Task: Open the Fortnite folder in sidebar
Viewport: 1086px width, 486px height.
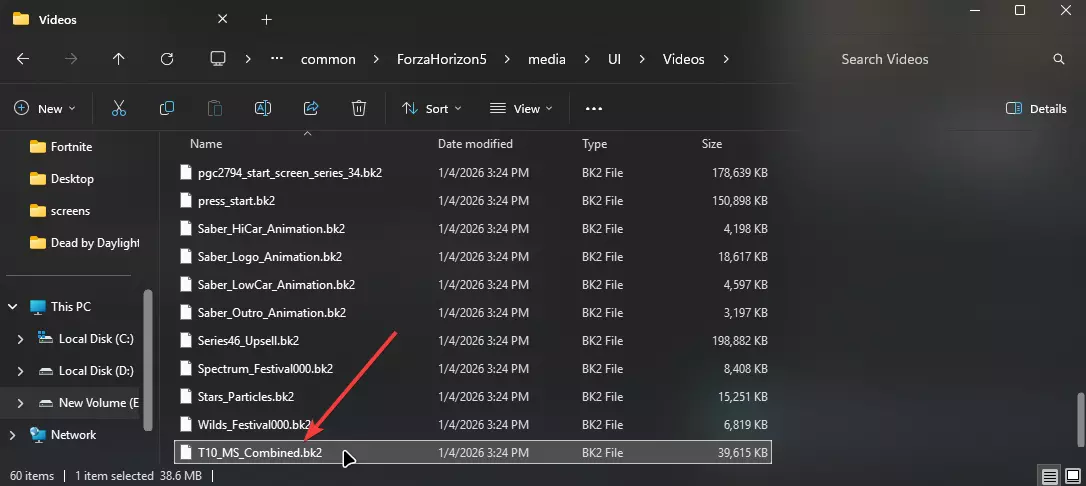Action: [x=71, y=147]
